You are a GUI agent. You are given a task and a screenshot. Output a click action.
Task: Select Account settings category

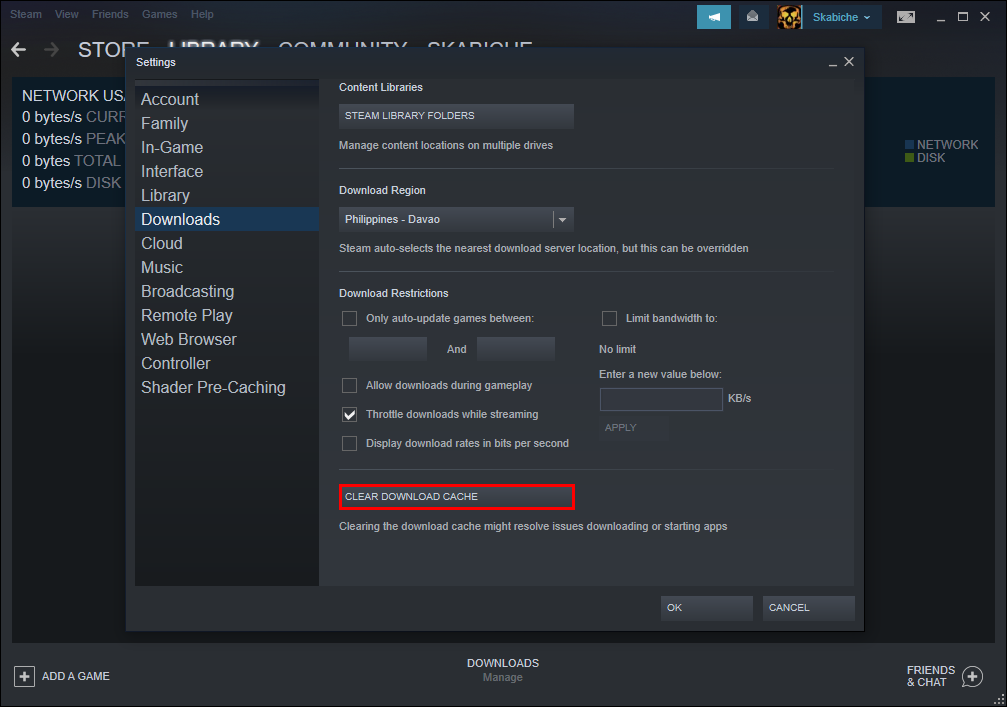[x=227, y=100]
